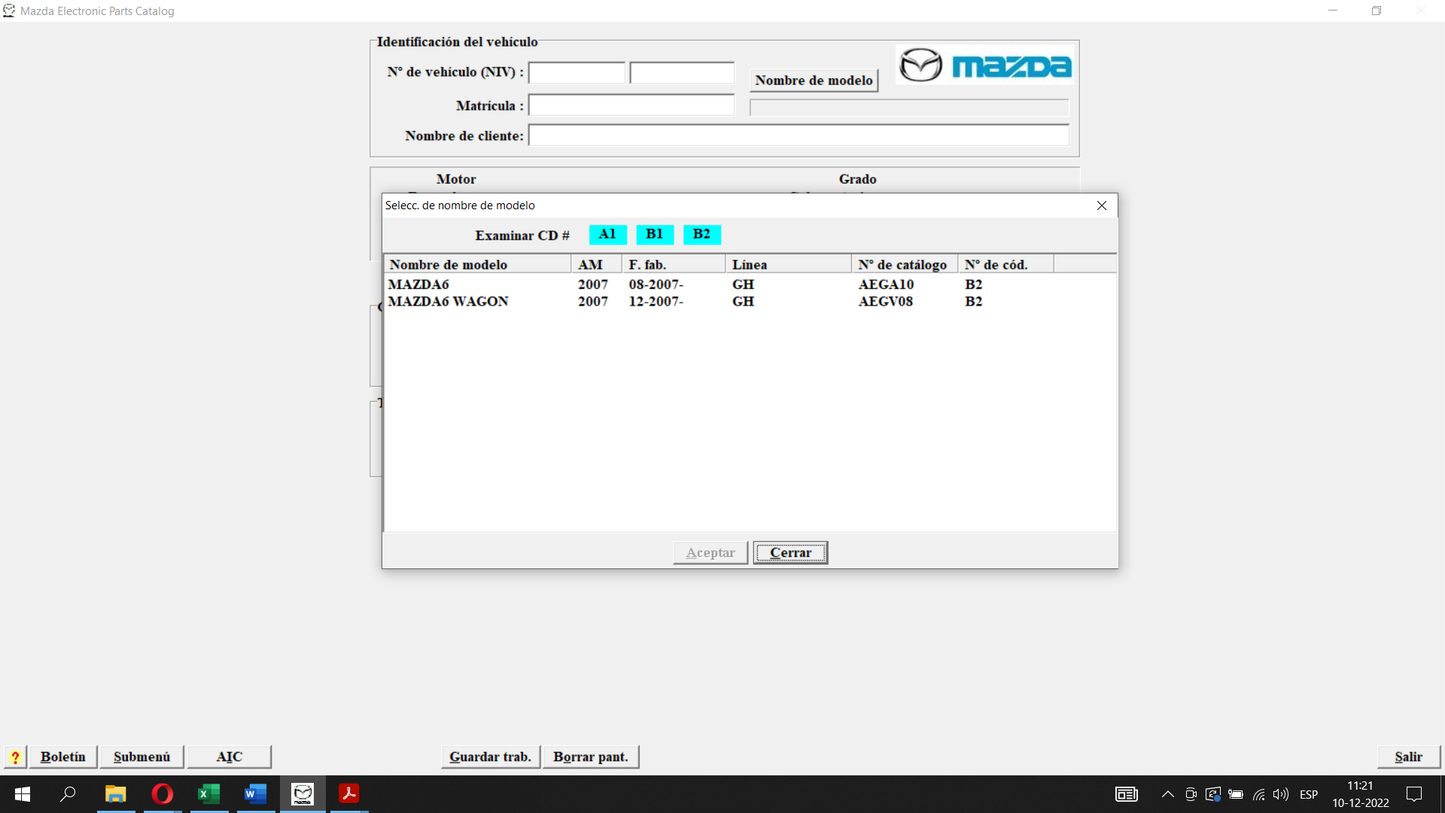Sort by Nº de catálogo column header

tap(904, 264)
